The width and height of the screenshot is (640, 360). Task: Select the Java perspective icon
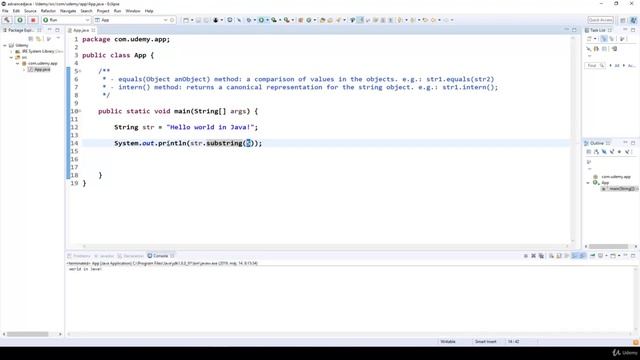tap(633, 20)
